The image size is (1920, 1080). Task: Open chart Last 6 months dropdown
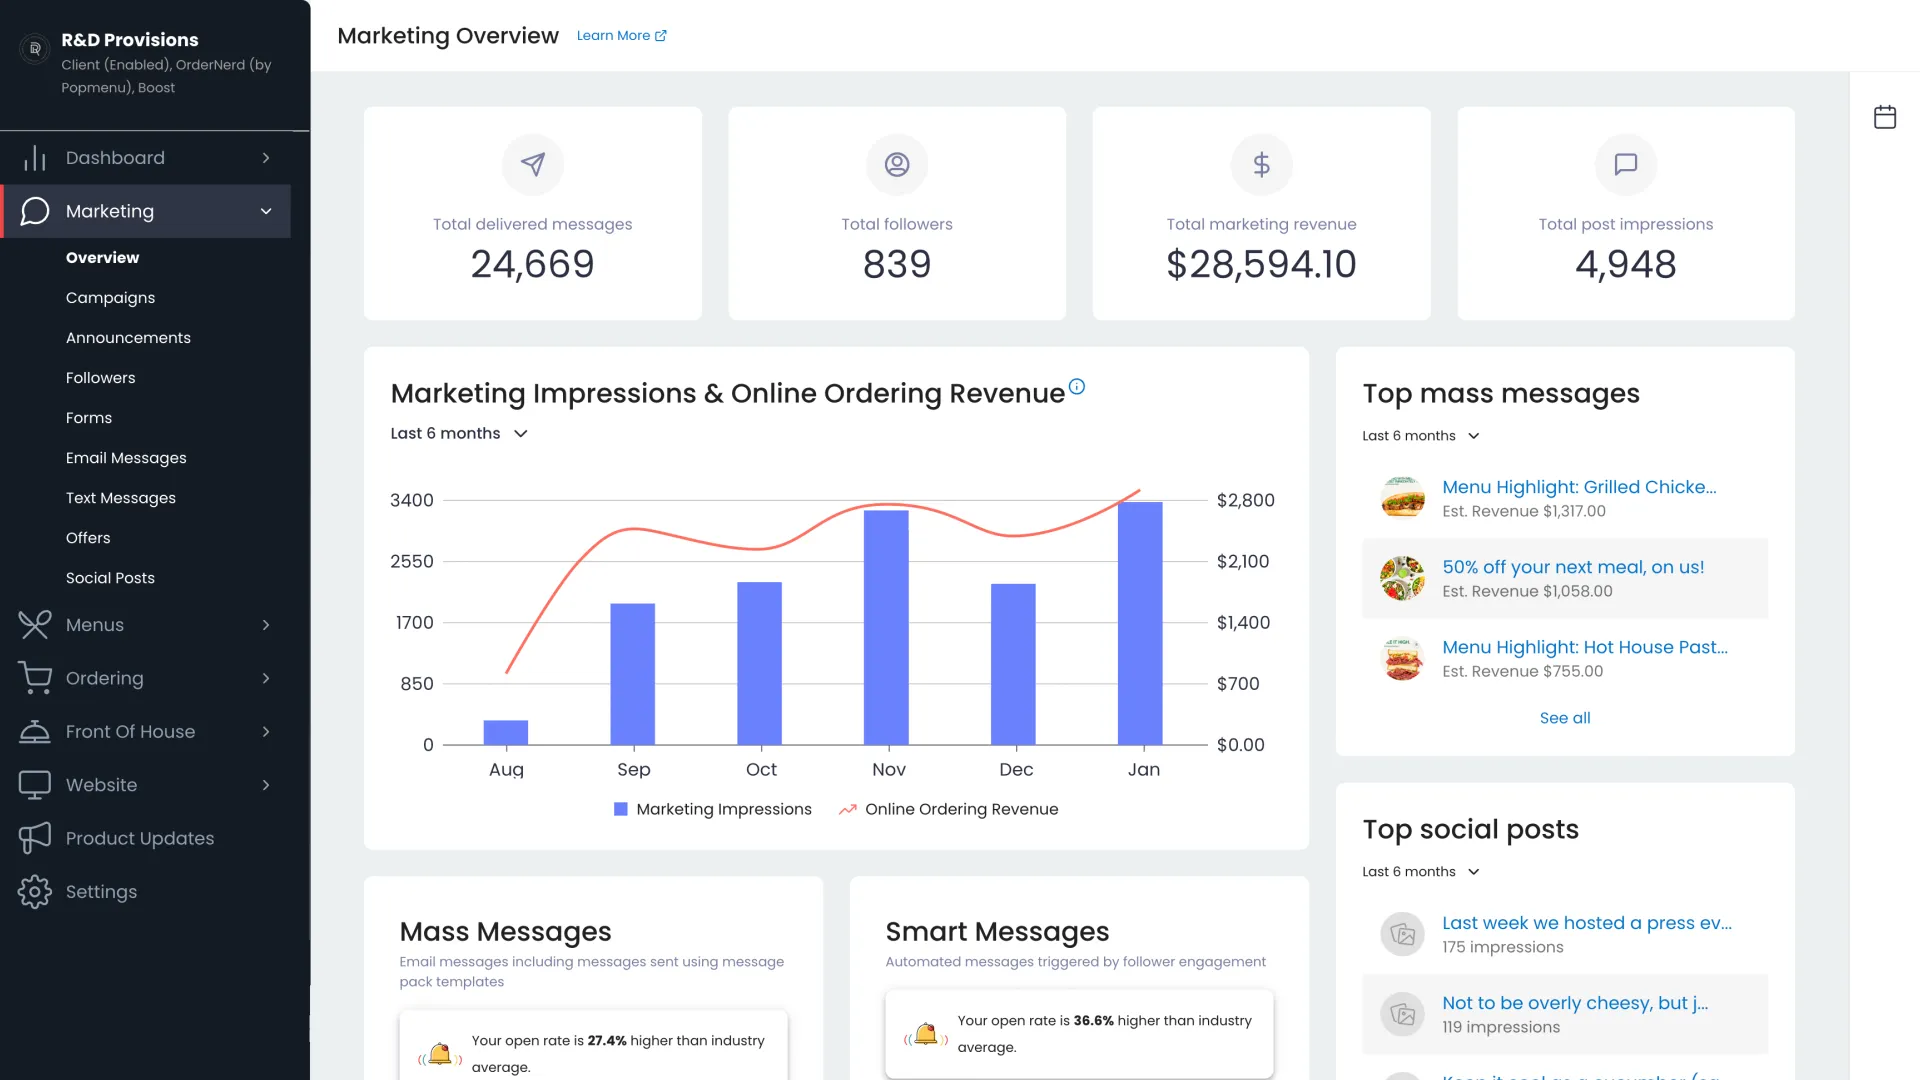pos(459,433)
